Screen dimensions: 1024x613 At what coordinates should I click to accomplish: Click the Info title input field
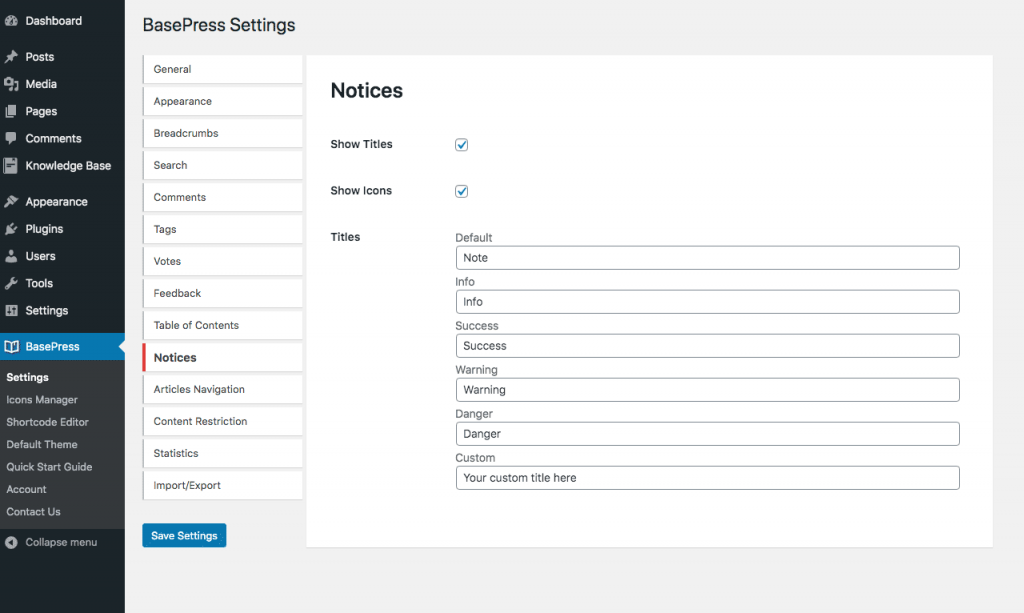click(x=707, y=302)
